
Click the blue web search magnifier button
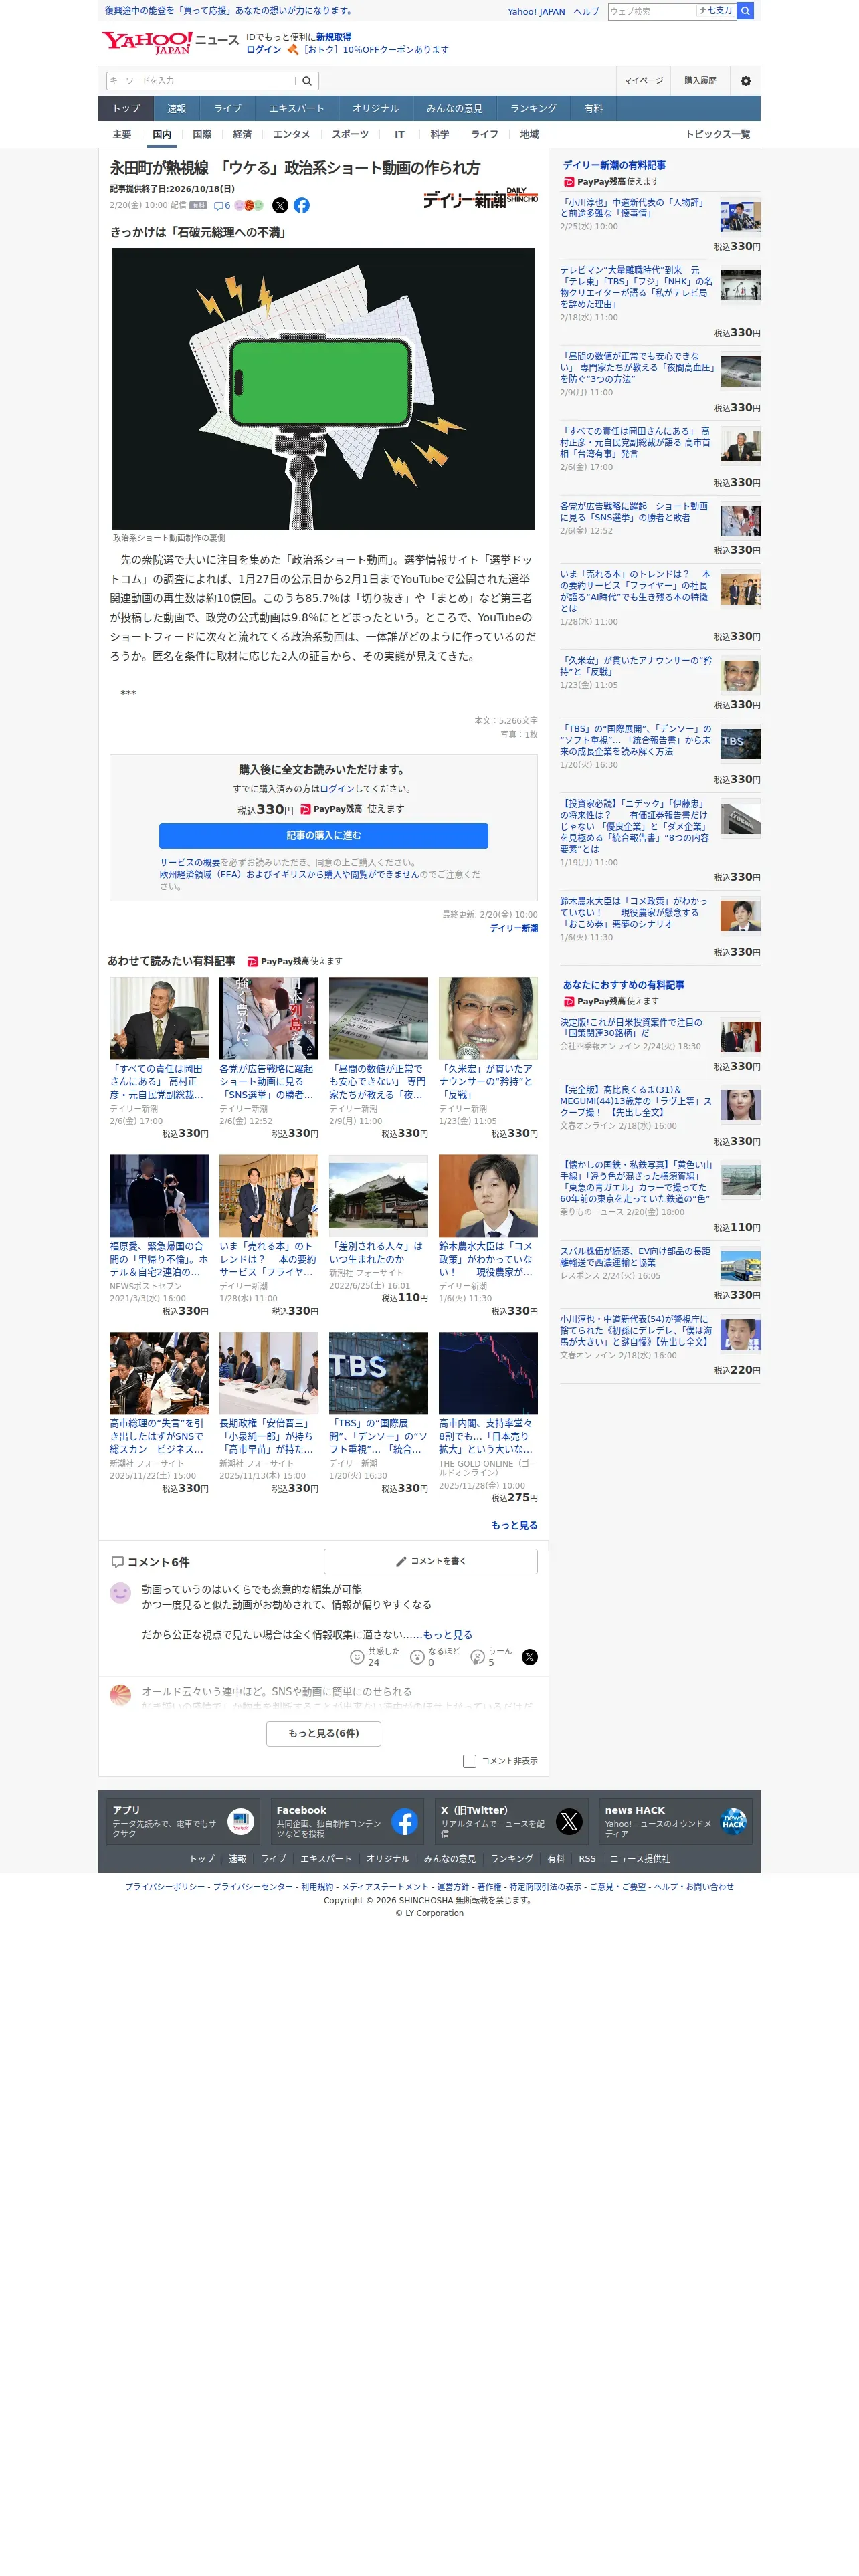(745, 11)
